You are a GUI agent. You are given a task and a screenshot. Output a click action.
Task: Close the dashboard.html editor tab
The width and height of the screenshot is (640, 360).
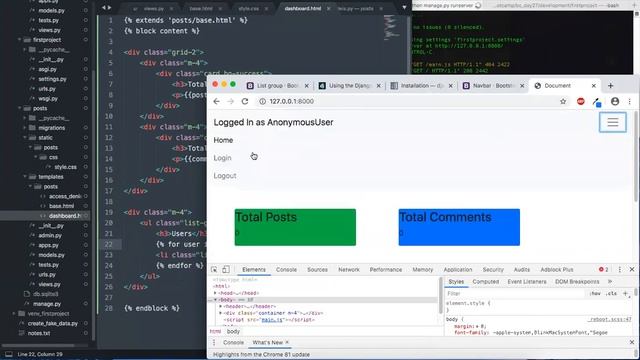click(329, 8)
